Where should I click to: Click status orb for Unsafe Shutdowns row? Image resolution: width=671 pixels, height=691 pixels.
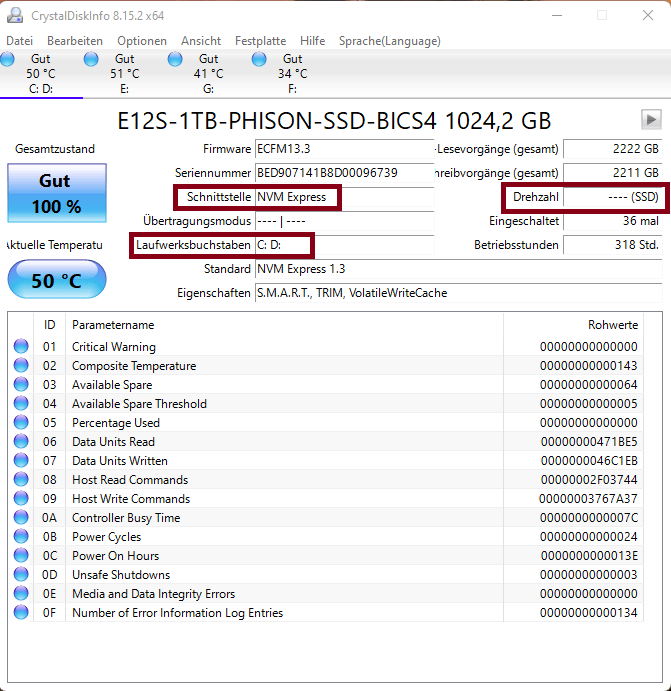[x=21, y=574]
